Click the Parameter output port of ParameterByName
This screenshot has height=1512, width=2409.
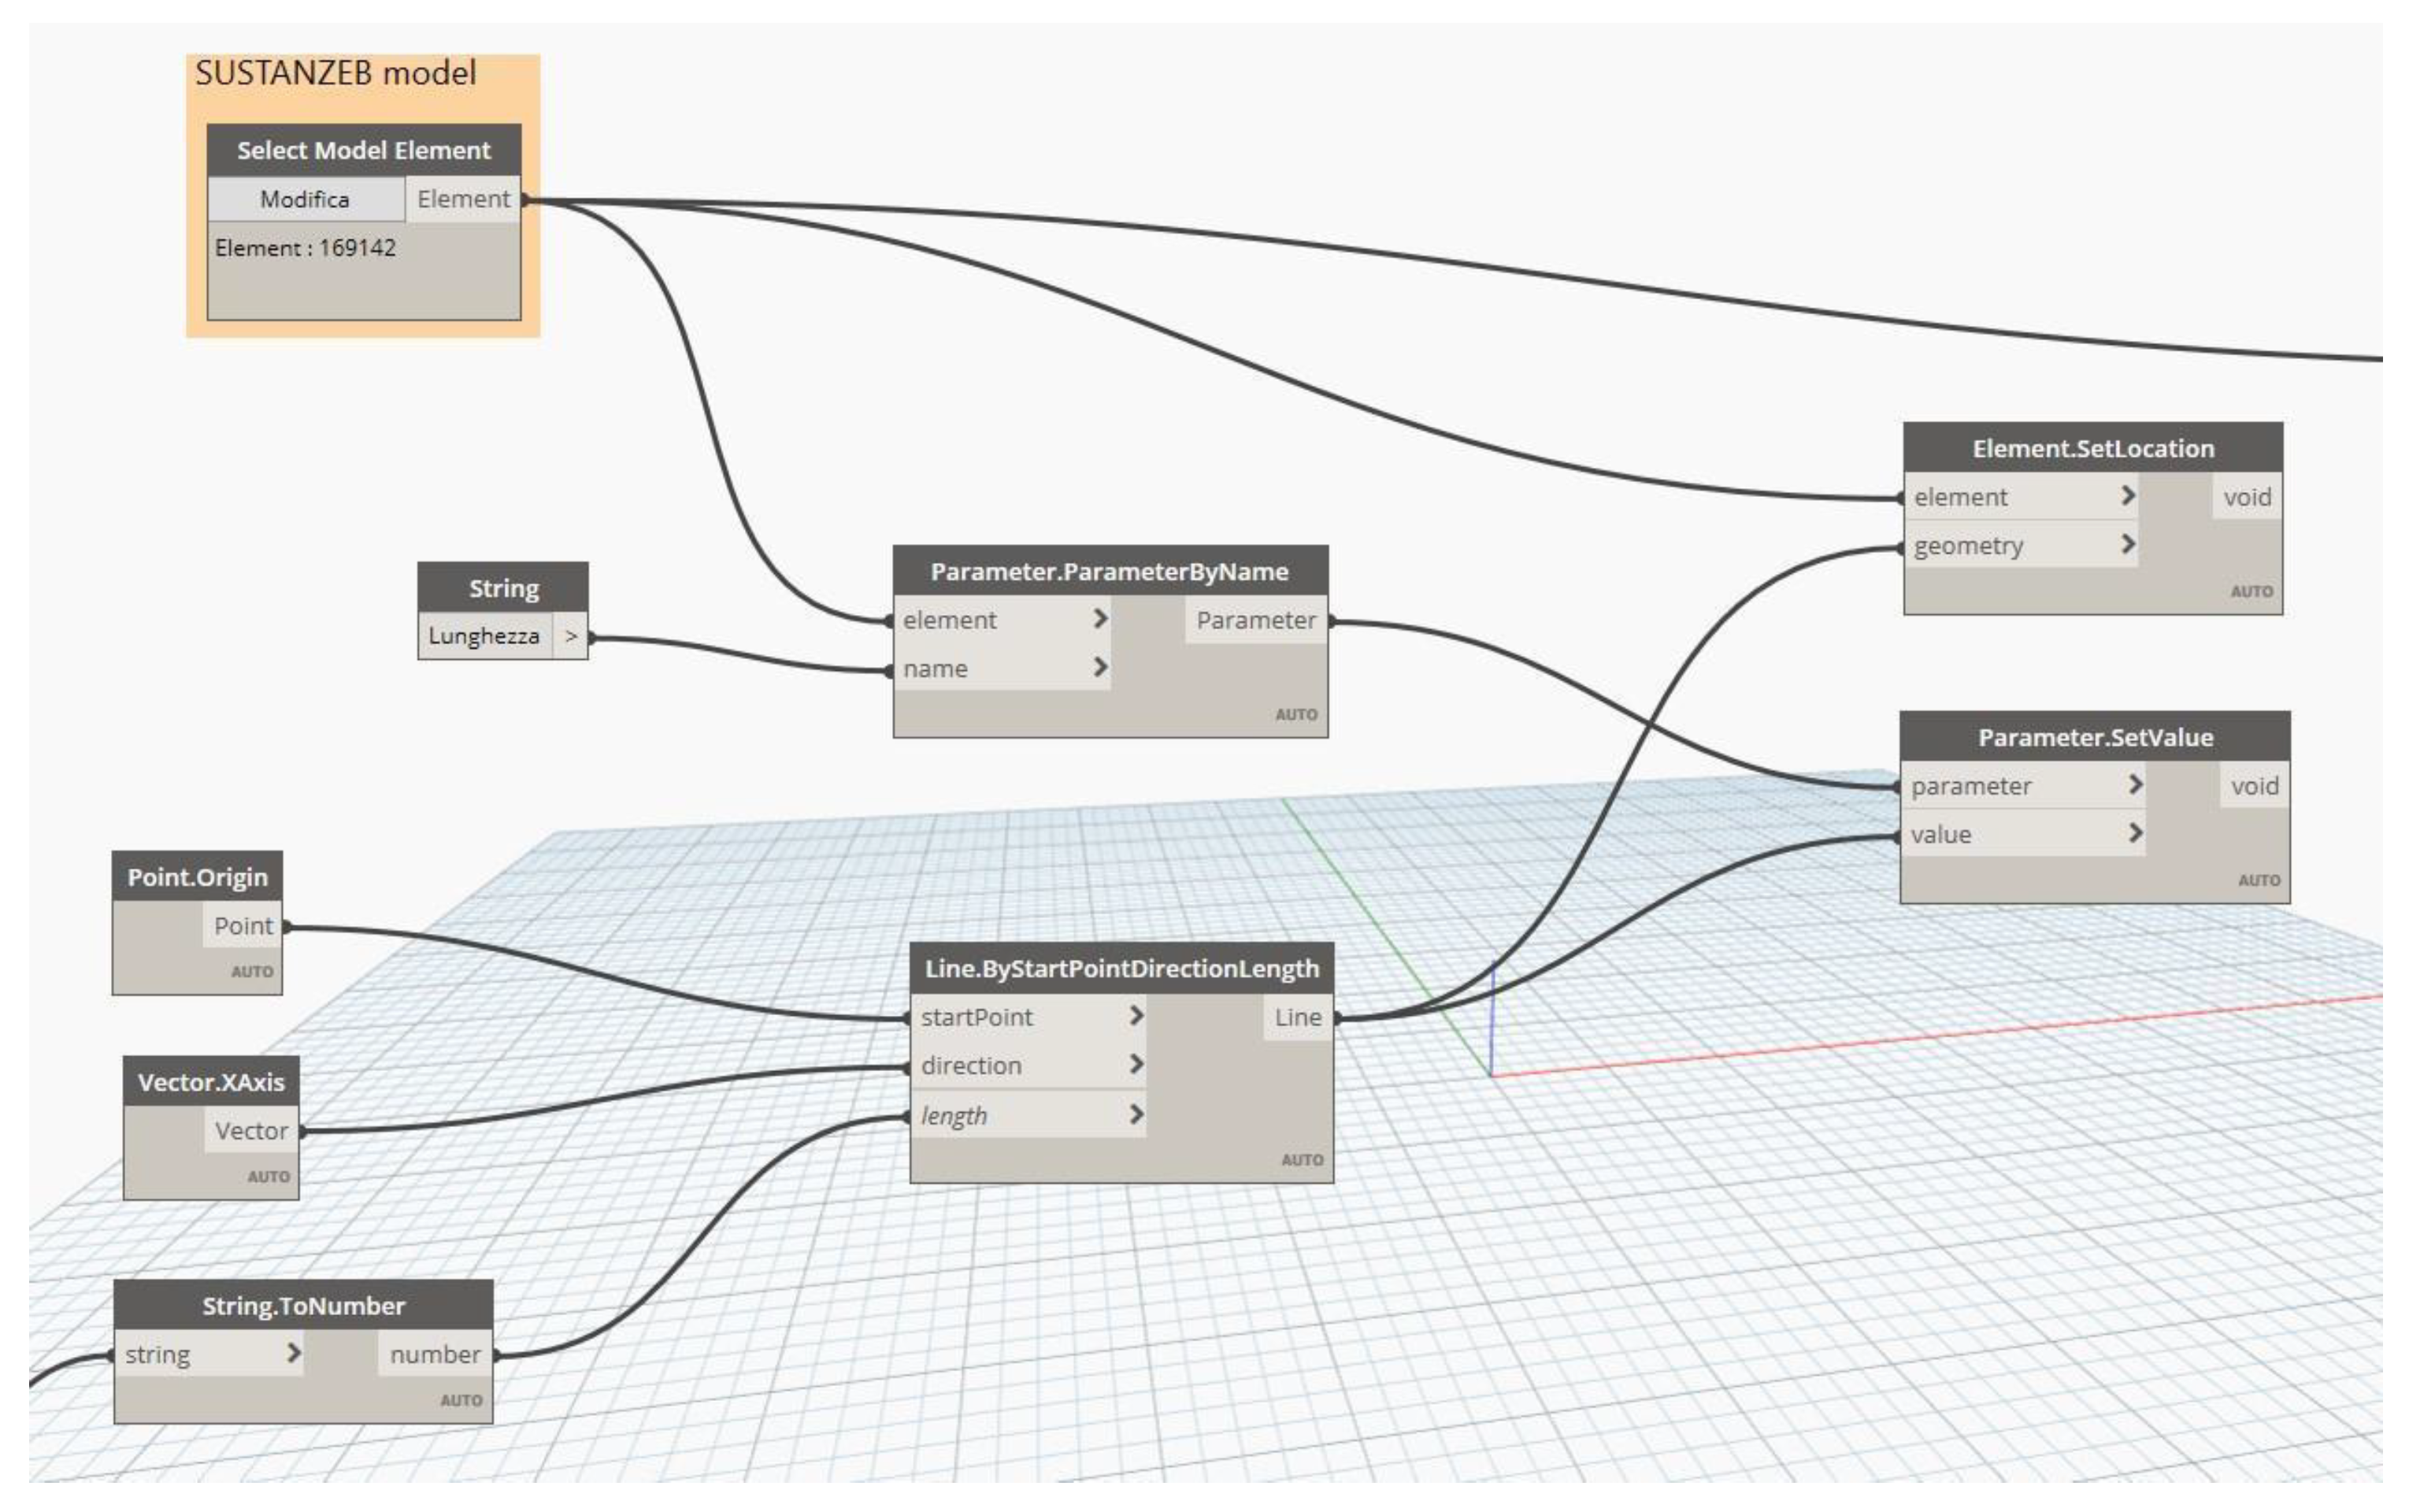(x=1256, y=620)
